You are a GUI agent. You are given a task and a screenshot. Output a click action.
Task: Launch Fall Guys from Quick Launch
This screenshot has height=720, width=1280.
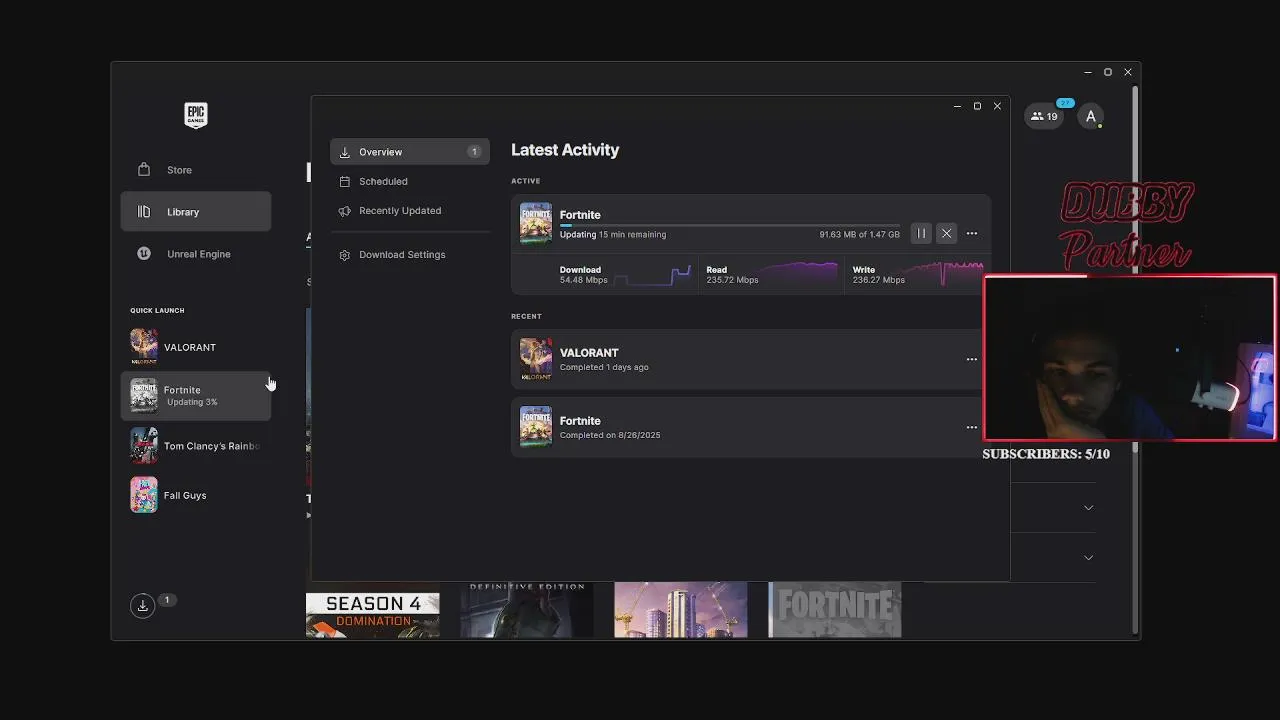pyautogui.click(x=196, y=495)
